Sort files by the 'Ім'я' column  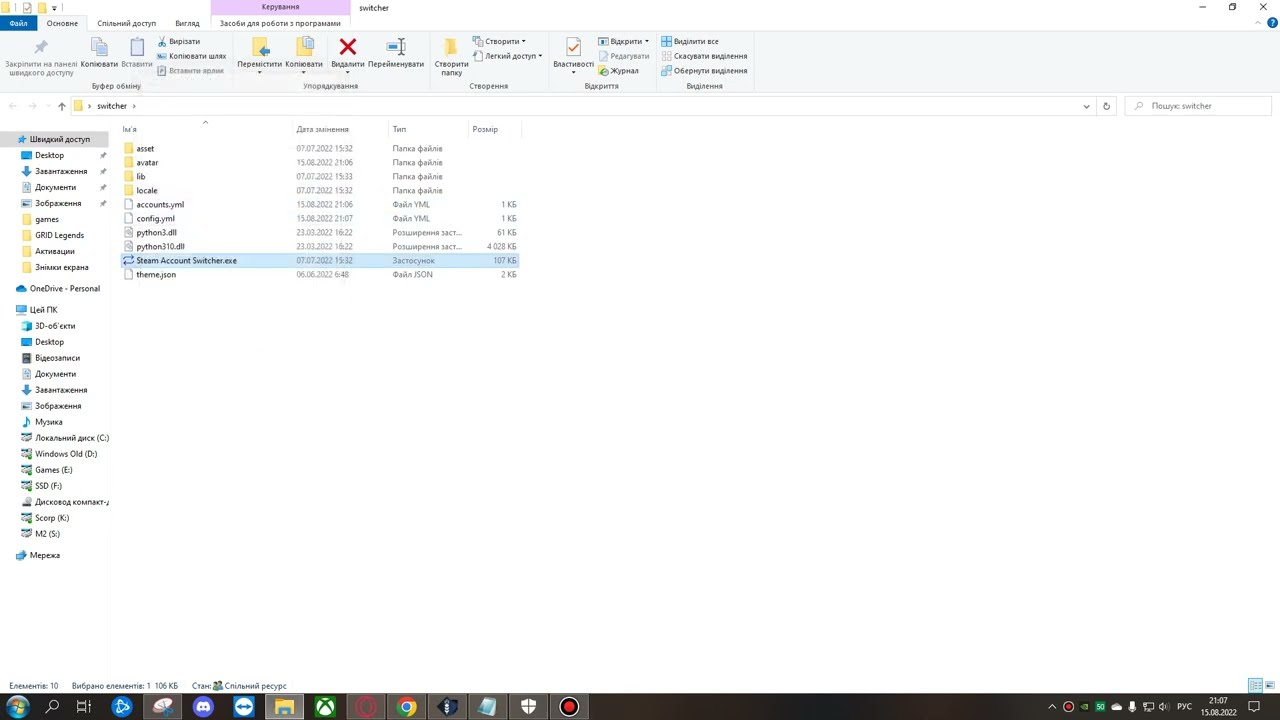[205, 129]
